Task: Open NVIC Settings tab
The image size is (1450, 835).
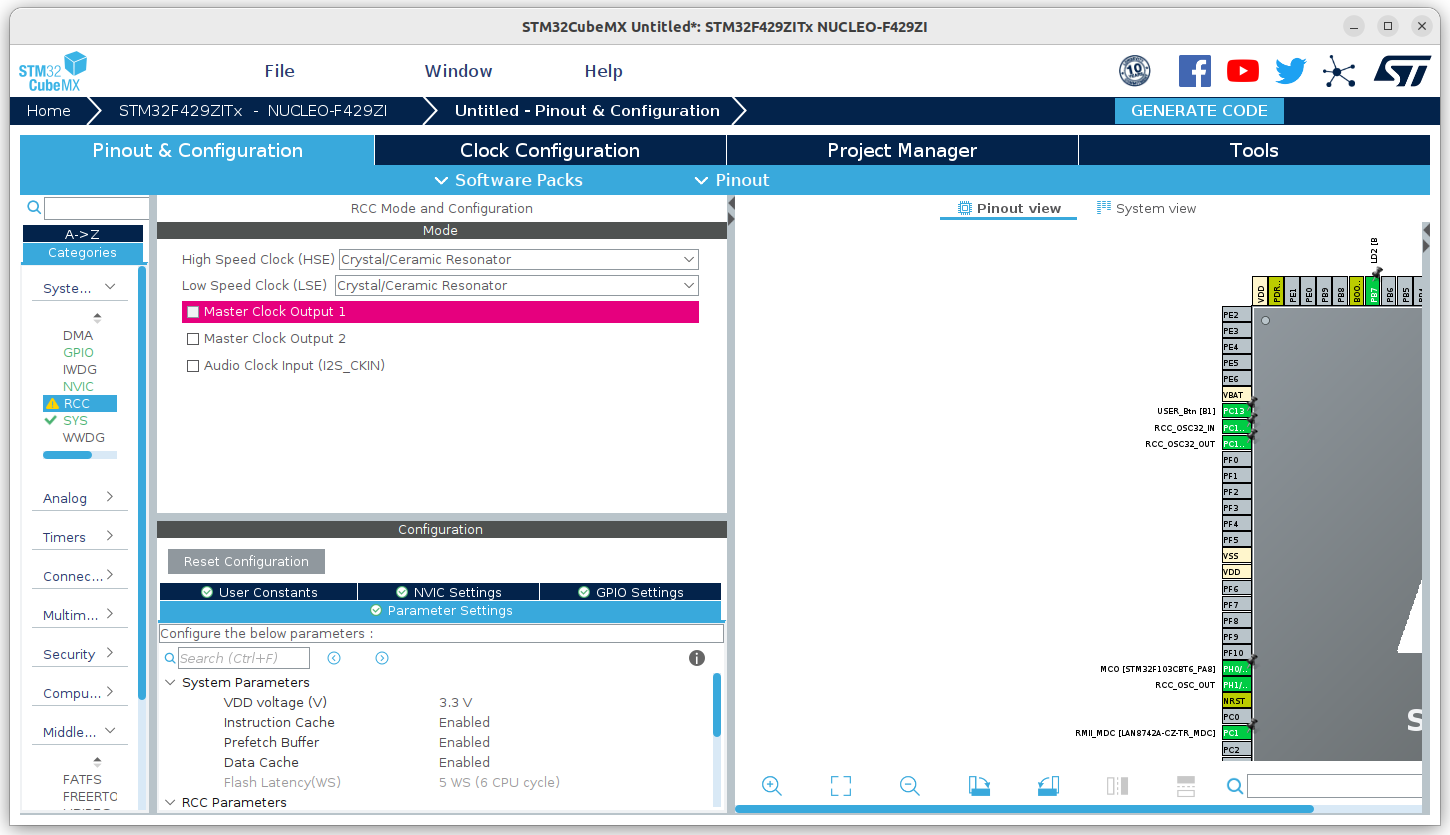Action: (x=448, y=592)
